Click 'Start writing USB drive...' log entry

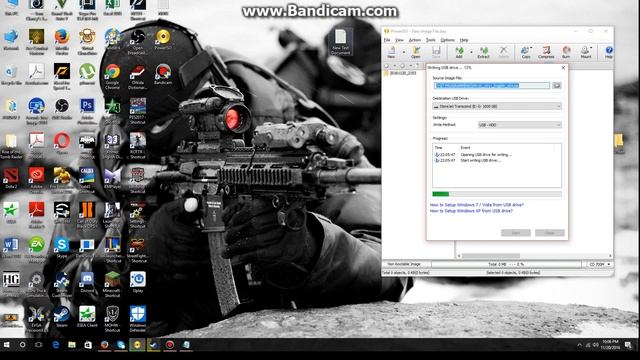point(480,160)
